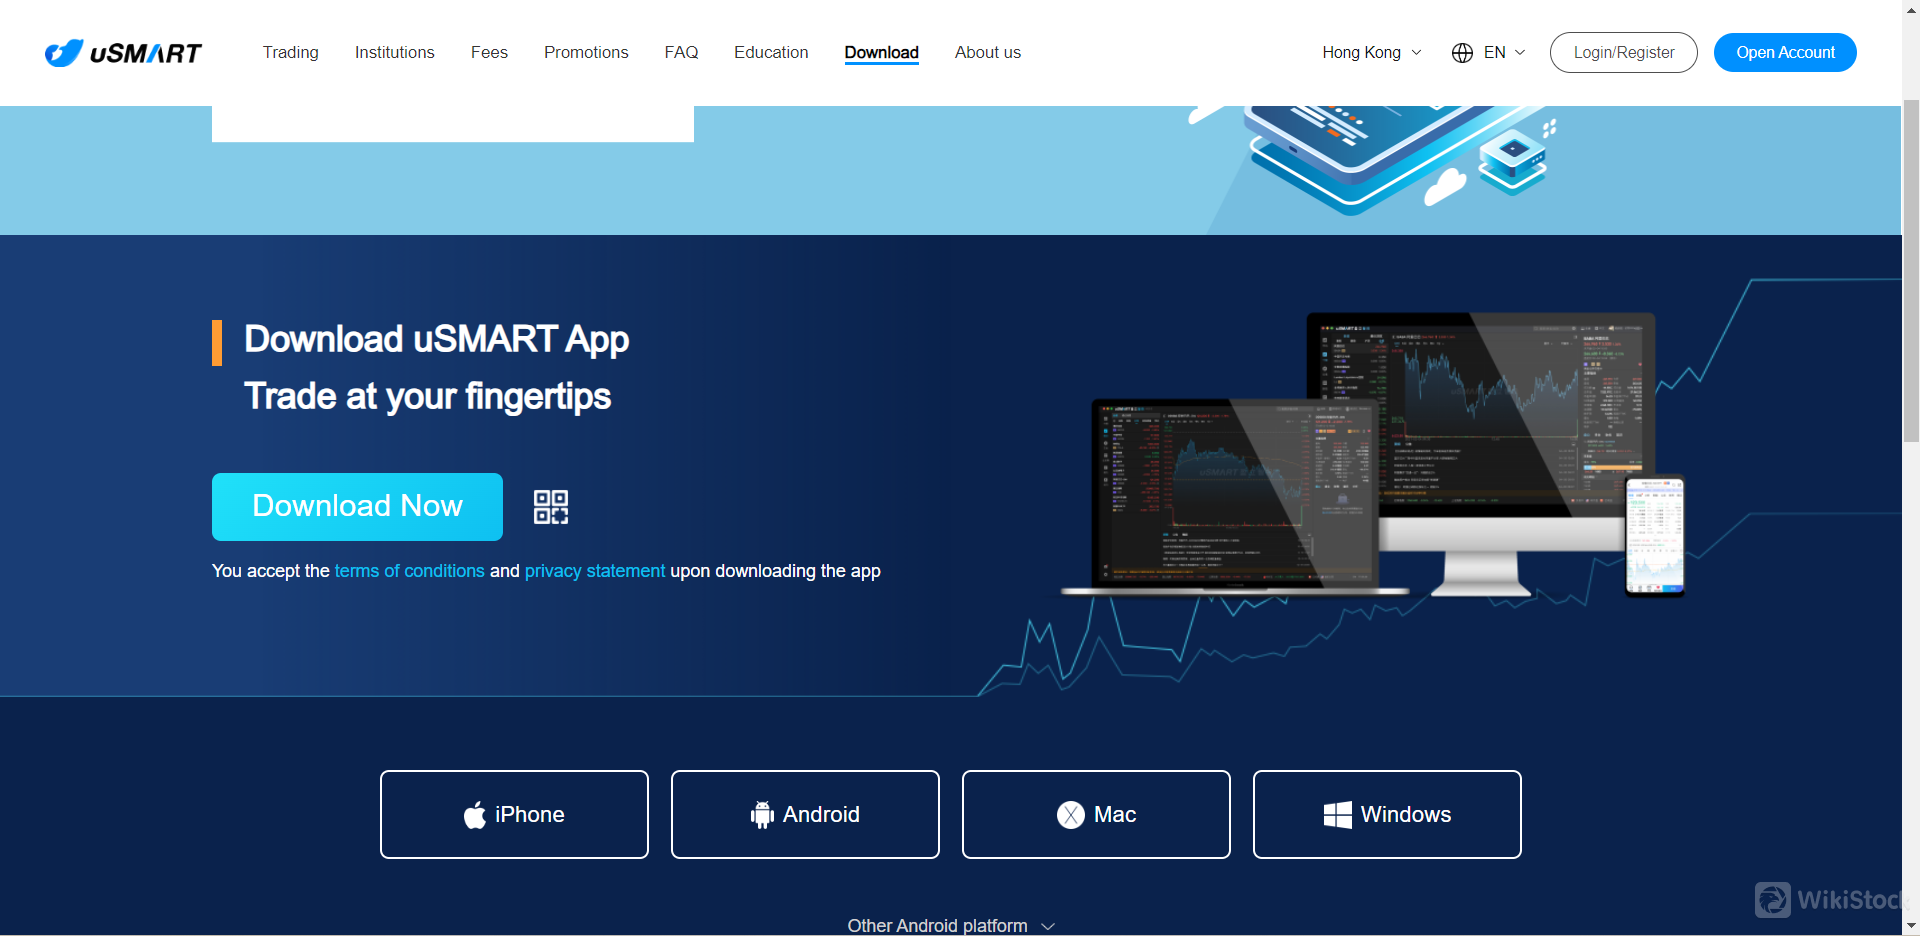Go to the Fees page

pos(489,52)
